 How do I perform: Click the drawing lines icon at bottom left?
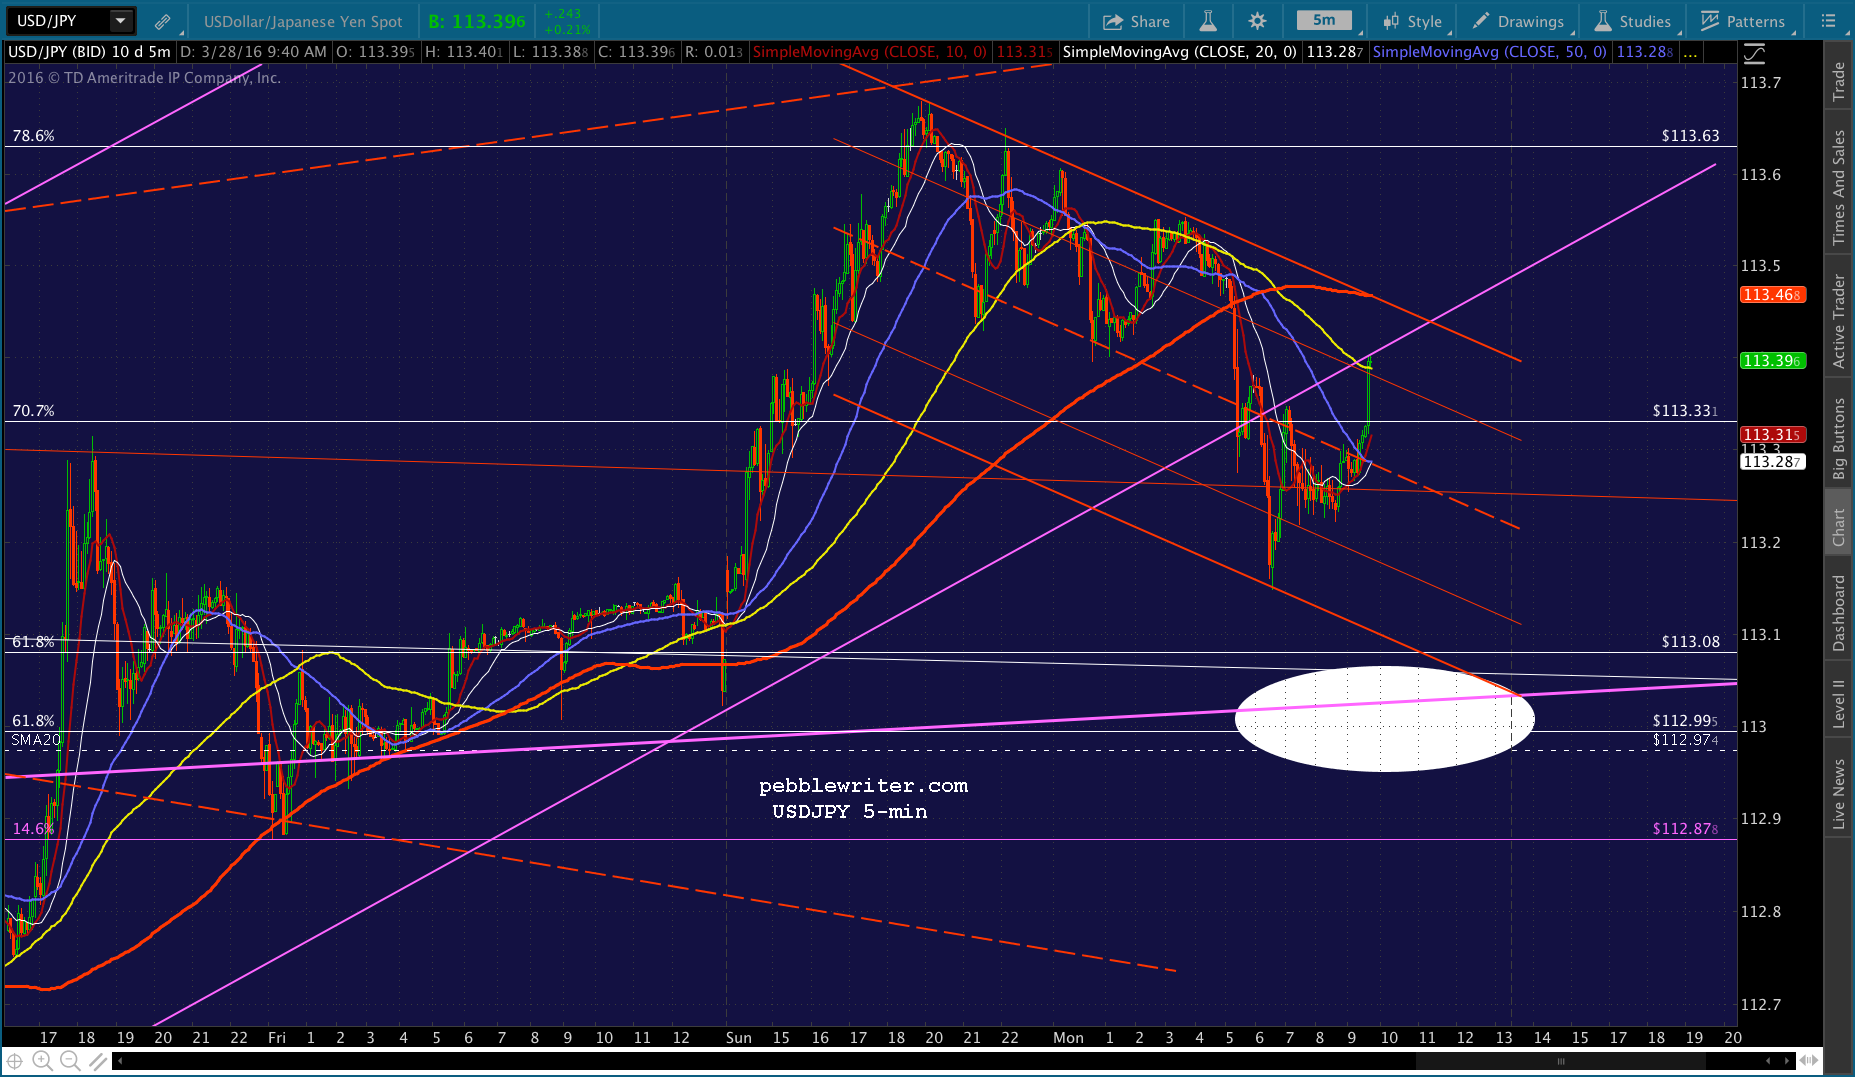pos(97,1061)
